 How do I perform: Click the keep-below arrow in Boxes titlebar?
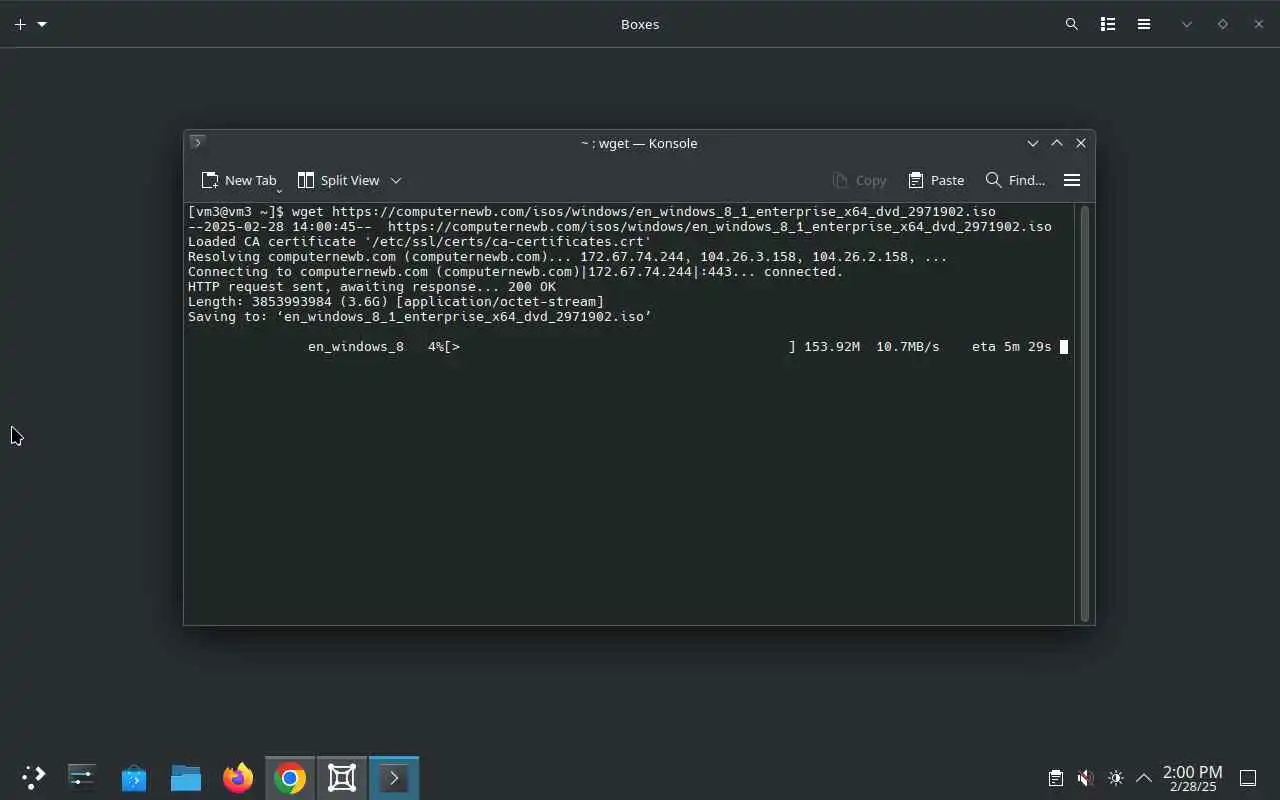click(x=1187, y=24)
